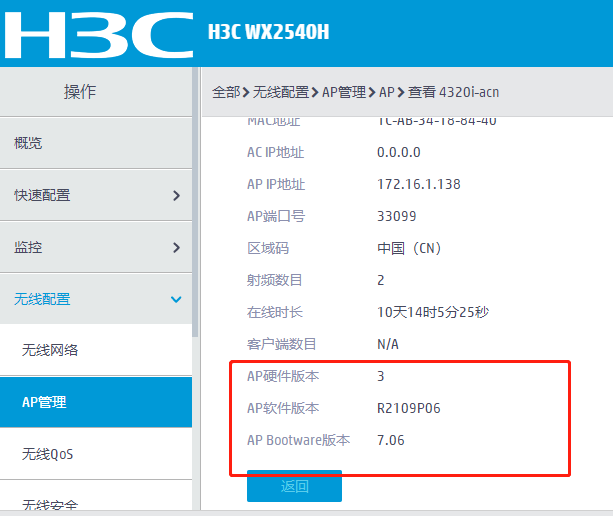Select the 客户端数目 value N/A
This screenshot has height=516, width=613.
(388, 344)
